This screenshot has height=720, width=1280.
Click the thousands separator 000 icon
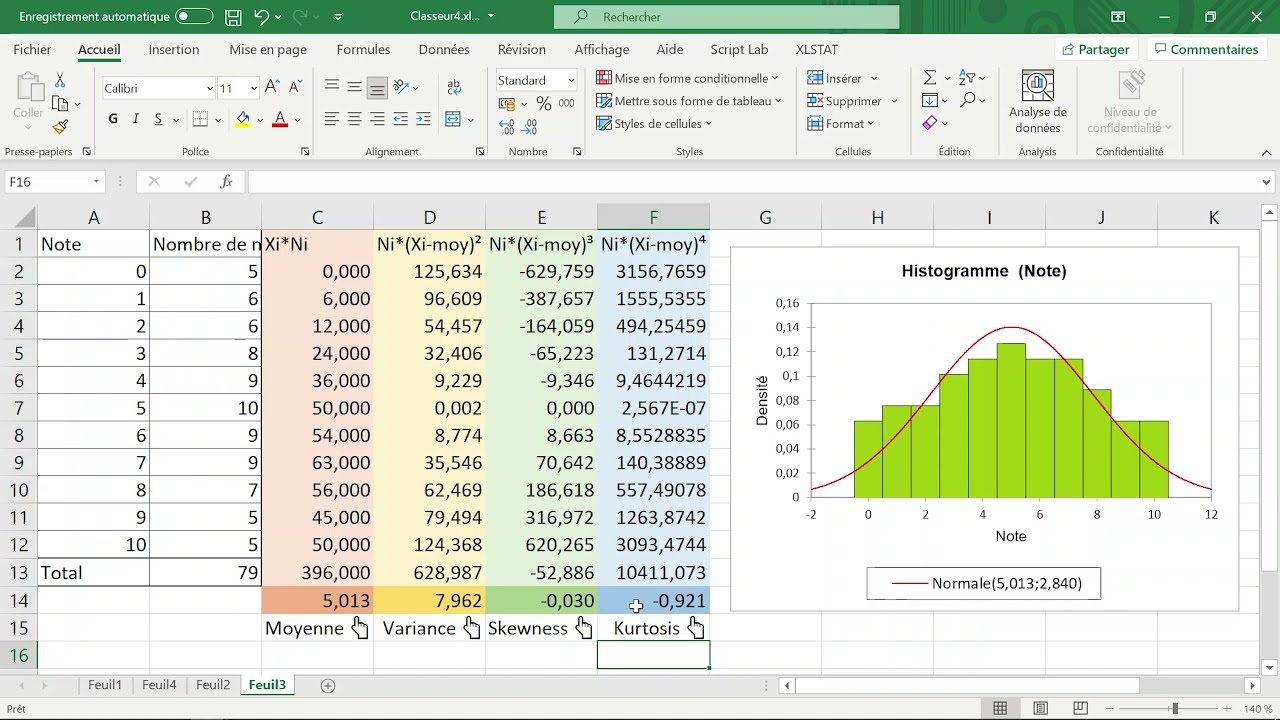tap(567, 103)
